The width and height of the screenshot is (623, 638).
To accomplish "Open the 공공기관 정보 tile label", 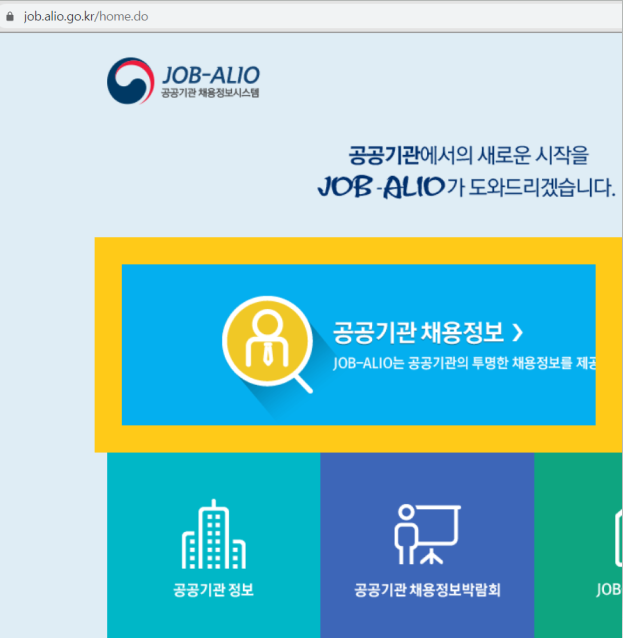I will [x=214, y=590].
